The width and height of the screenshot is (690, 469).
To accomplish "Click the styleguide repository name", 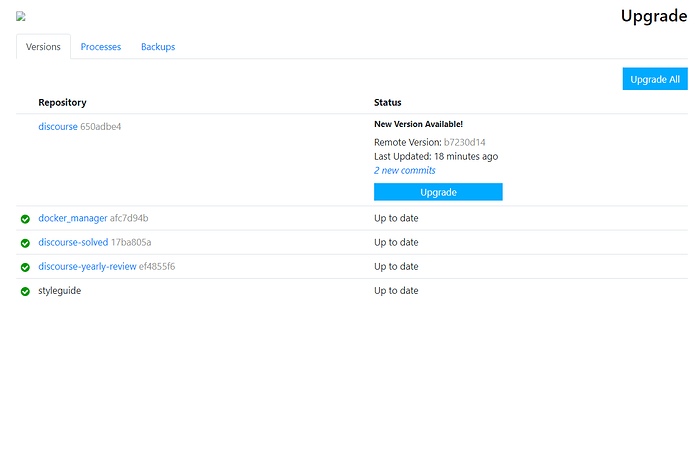I will 59,291.
